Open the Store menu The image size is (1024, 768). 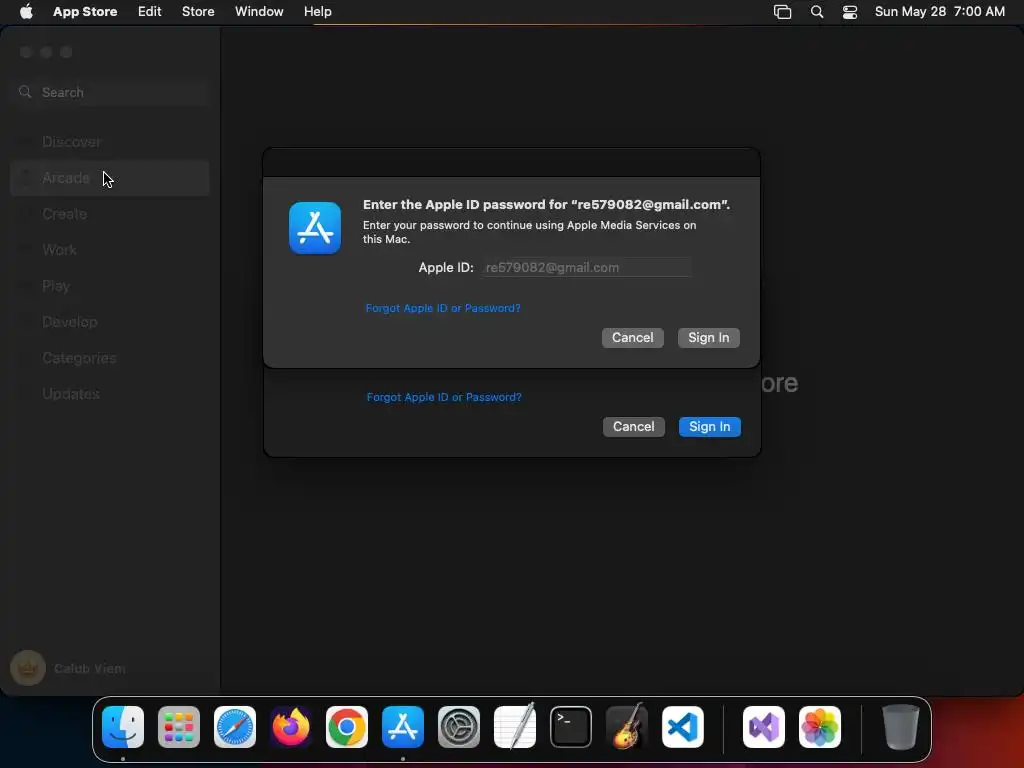click(x=198, y=11)
